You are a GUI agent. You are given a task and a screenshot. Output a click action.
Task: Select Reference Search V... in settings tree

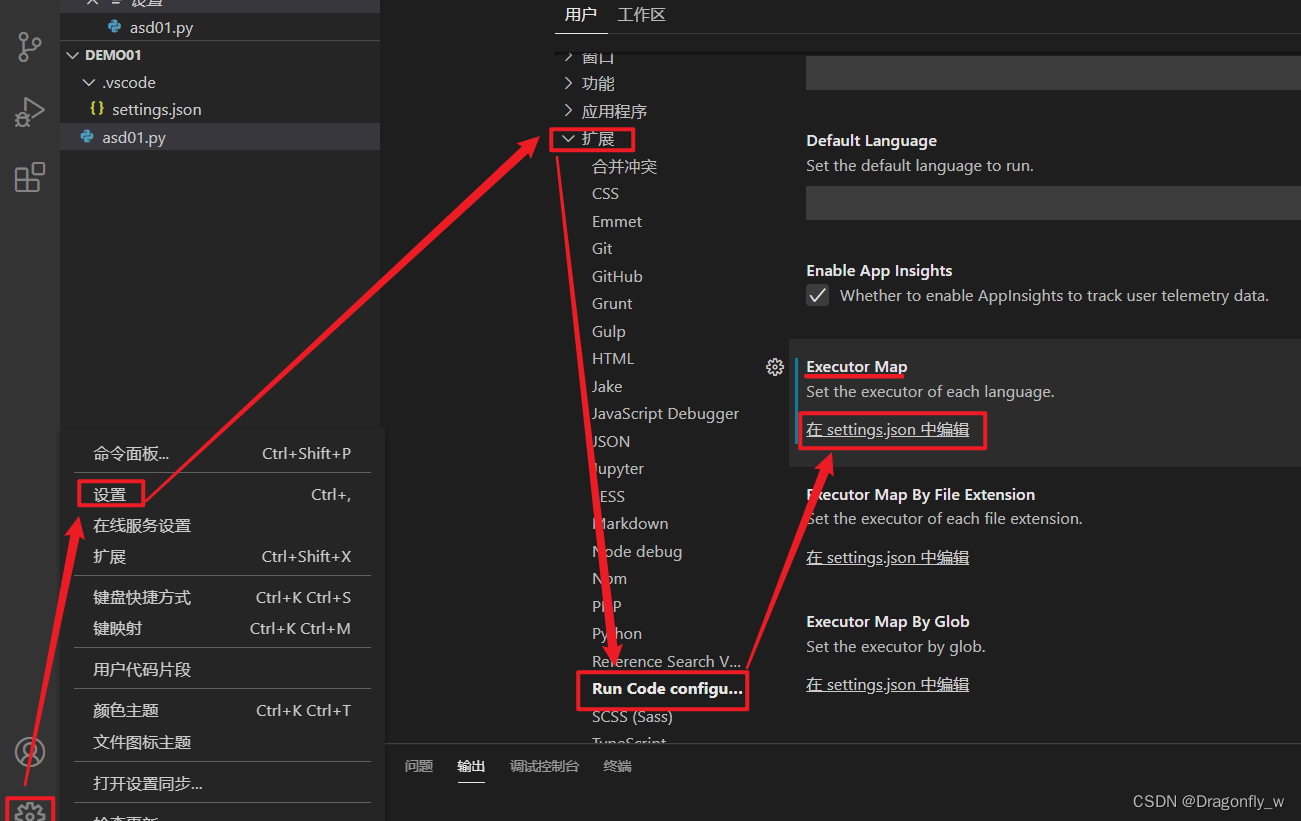click(x=667, y=661)
